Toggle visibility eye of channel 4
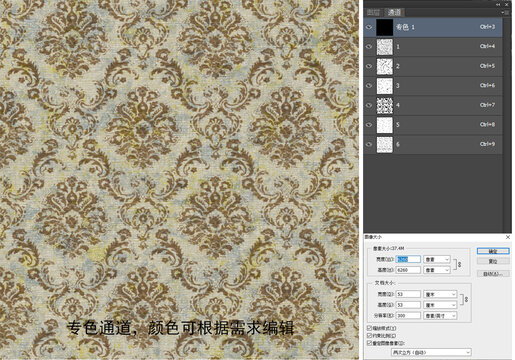Screen dimensions: 515x360 point(369,105)
